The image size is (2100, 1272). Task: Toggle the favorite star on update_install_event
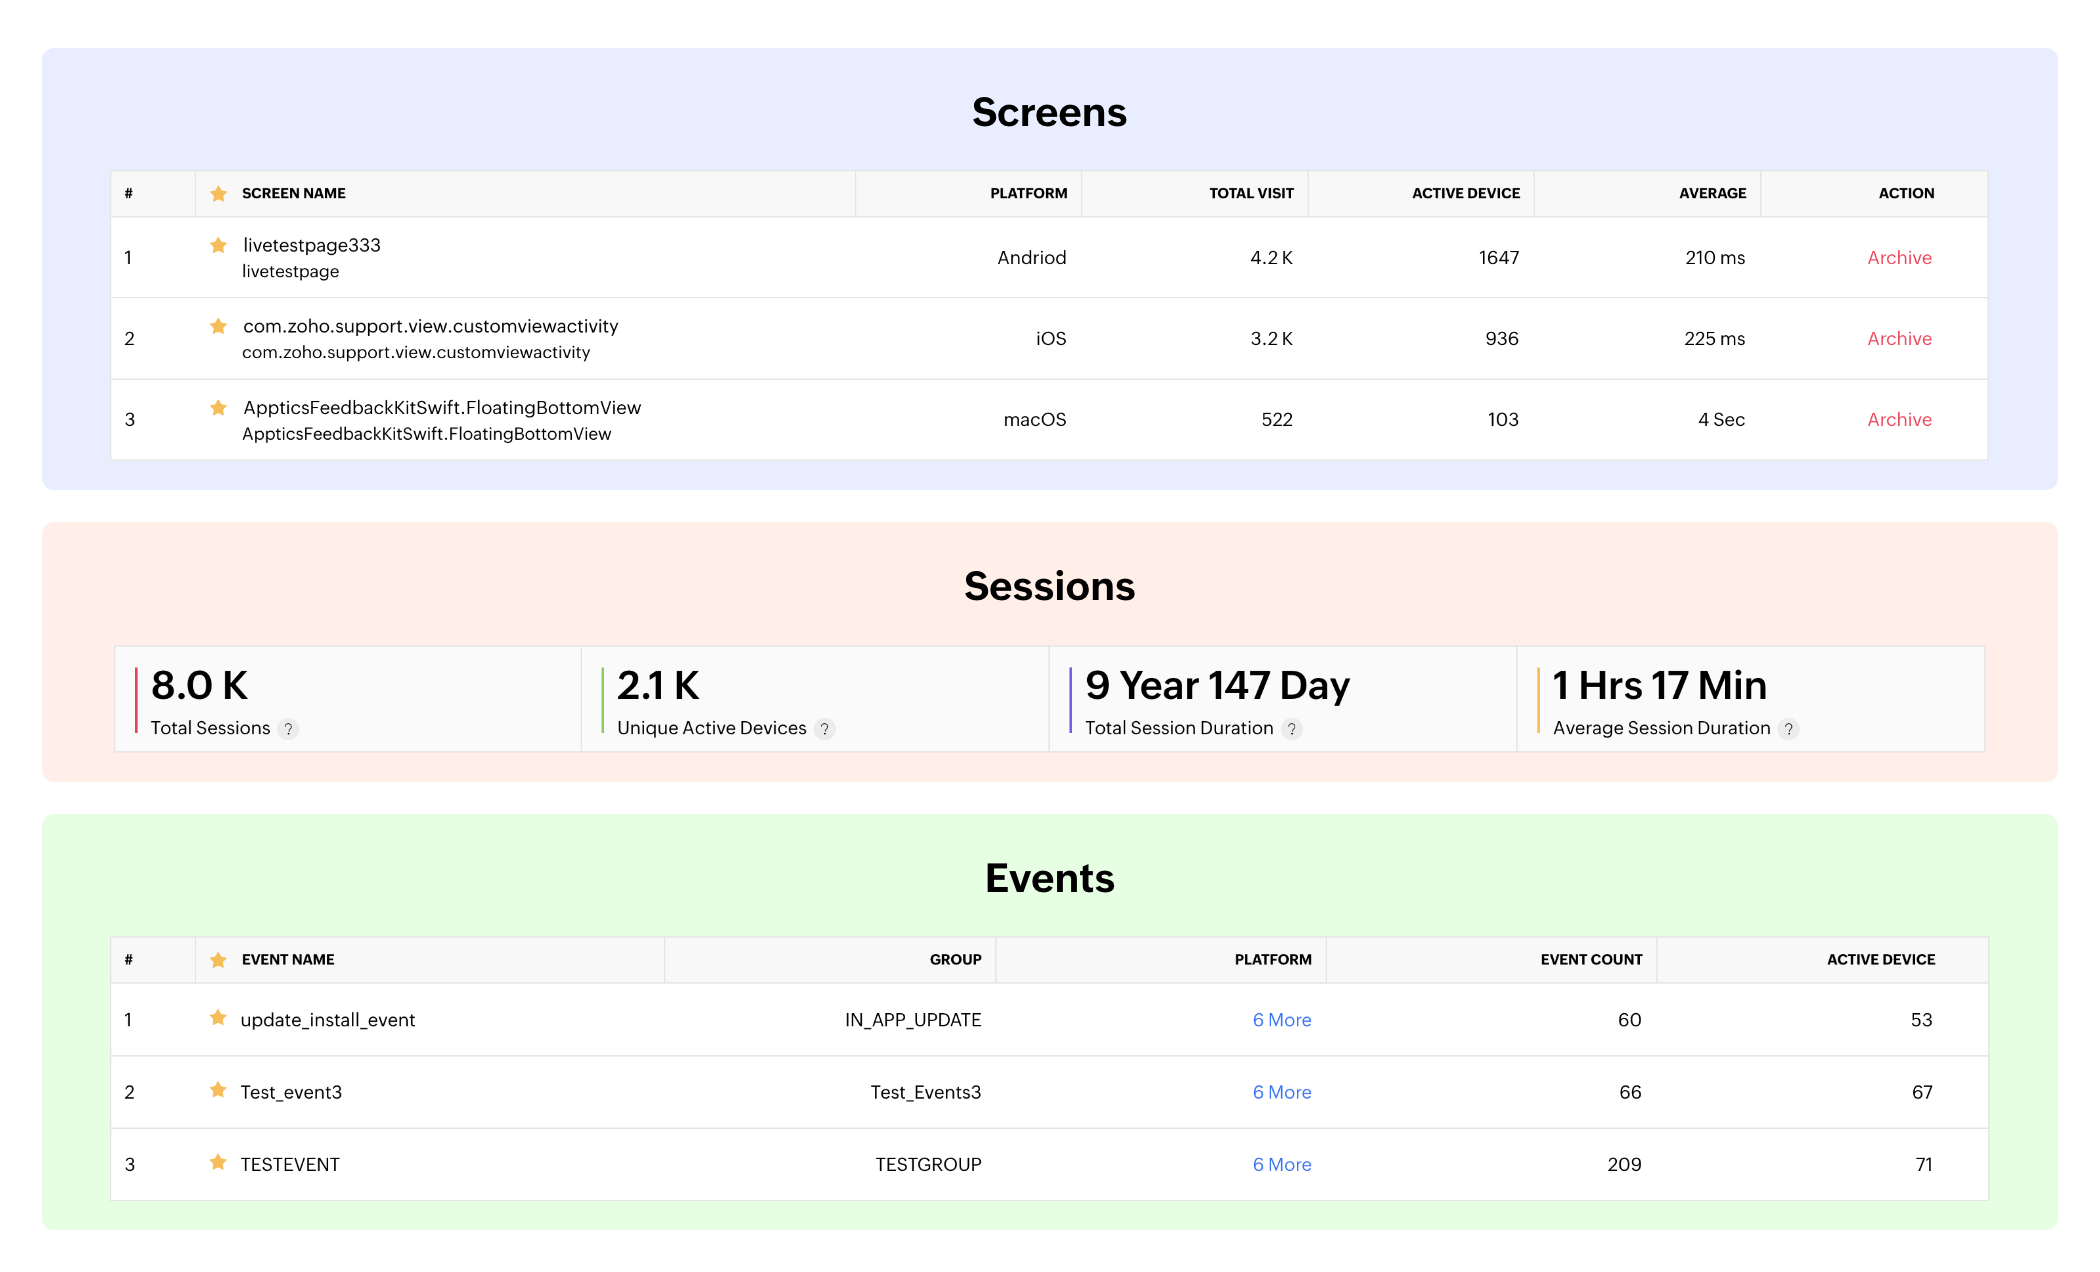click(x=219, y=1019)
